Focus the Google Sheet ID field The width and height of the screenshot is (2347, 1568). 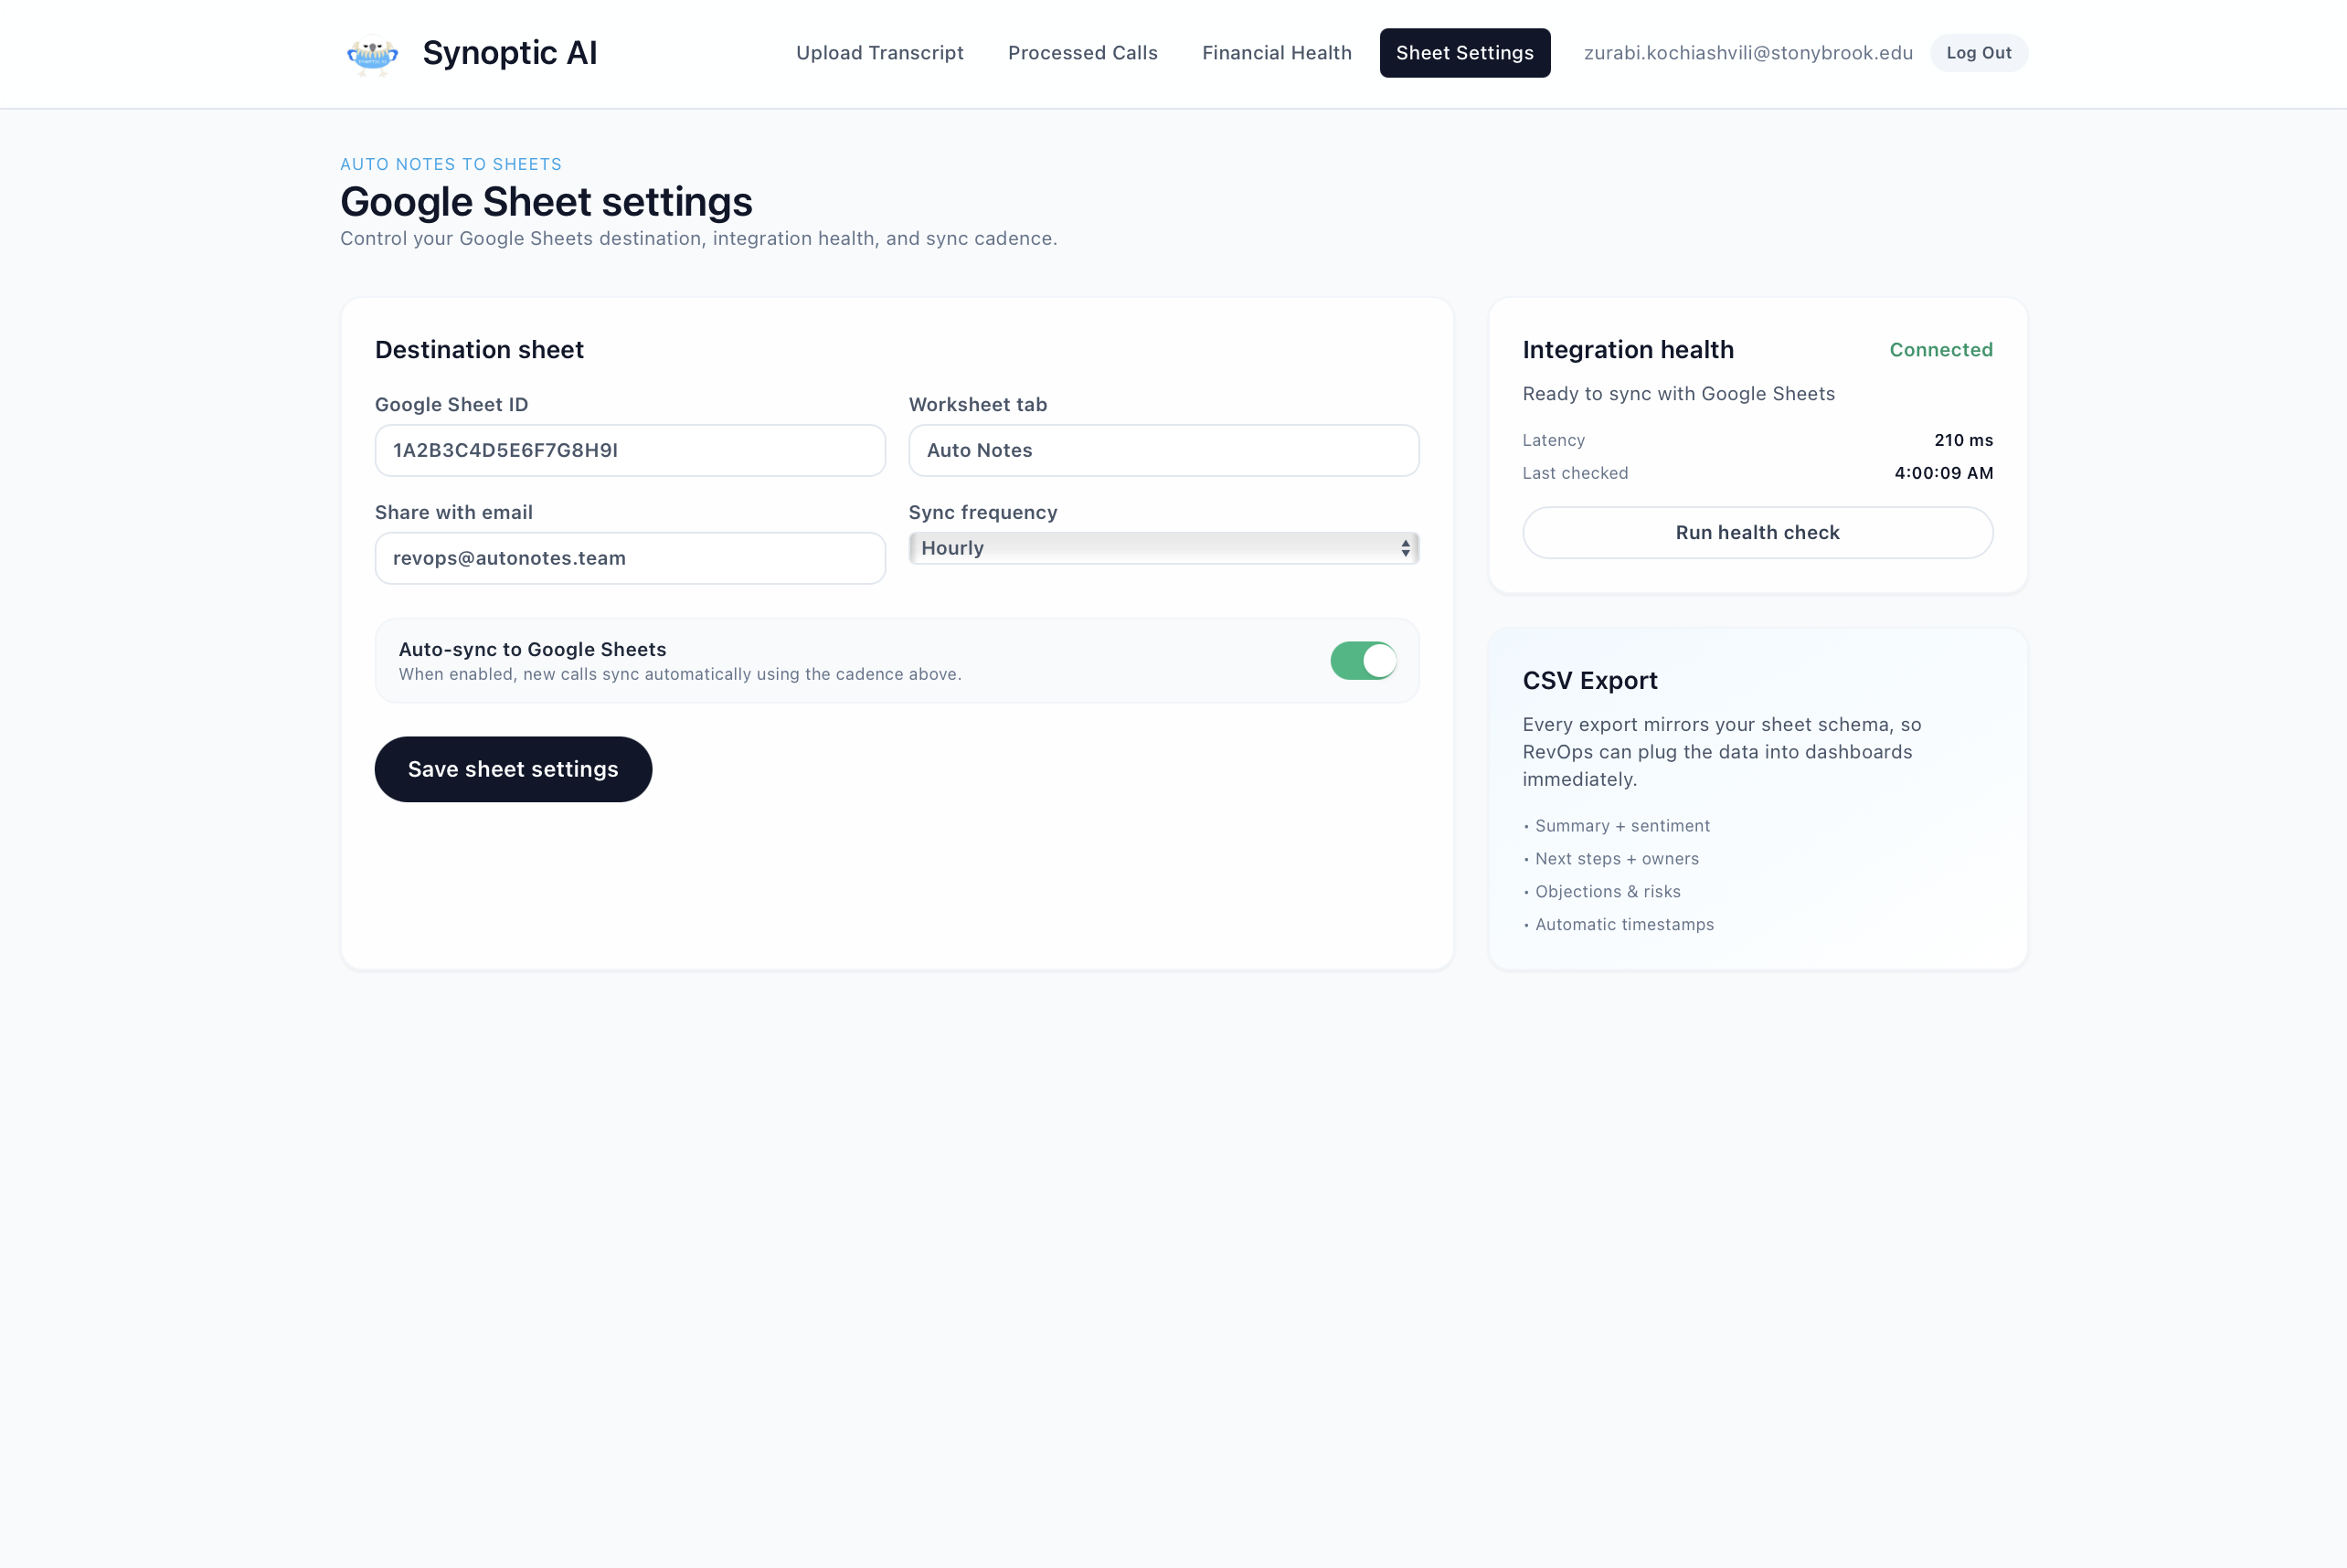(x=629, y=450)
